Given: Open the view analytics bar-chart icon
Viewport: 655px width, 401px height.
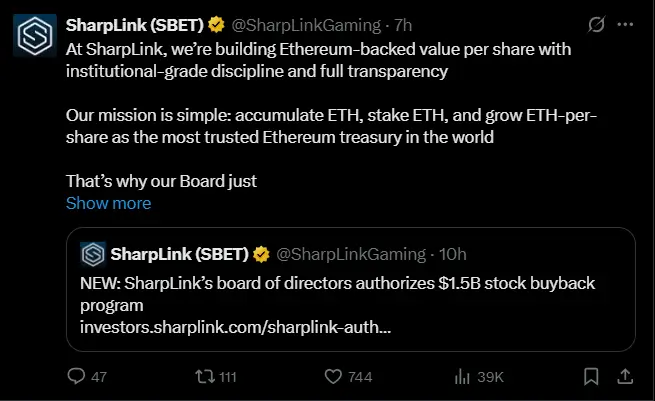Looking at the screenshot, I should (x=462, y=377).
